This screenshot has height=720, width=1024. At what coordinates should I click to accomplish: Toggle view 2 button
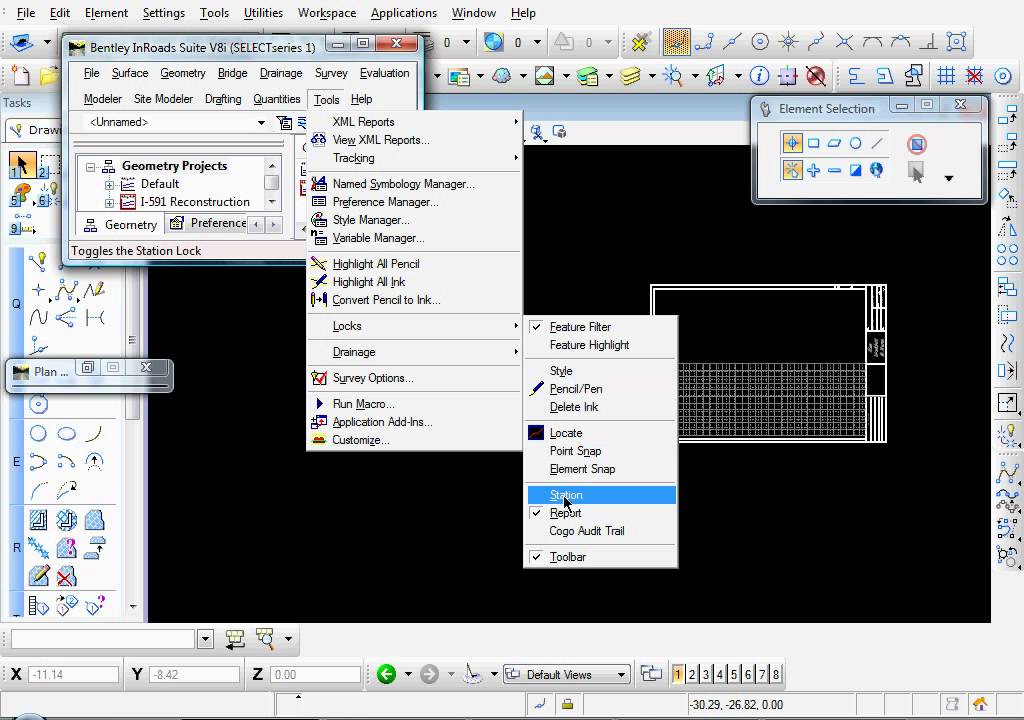pos(692,674)
